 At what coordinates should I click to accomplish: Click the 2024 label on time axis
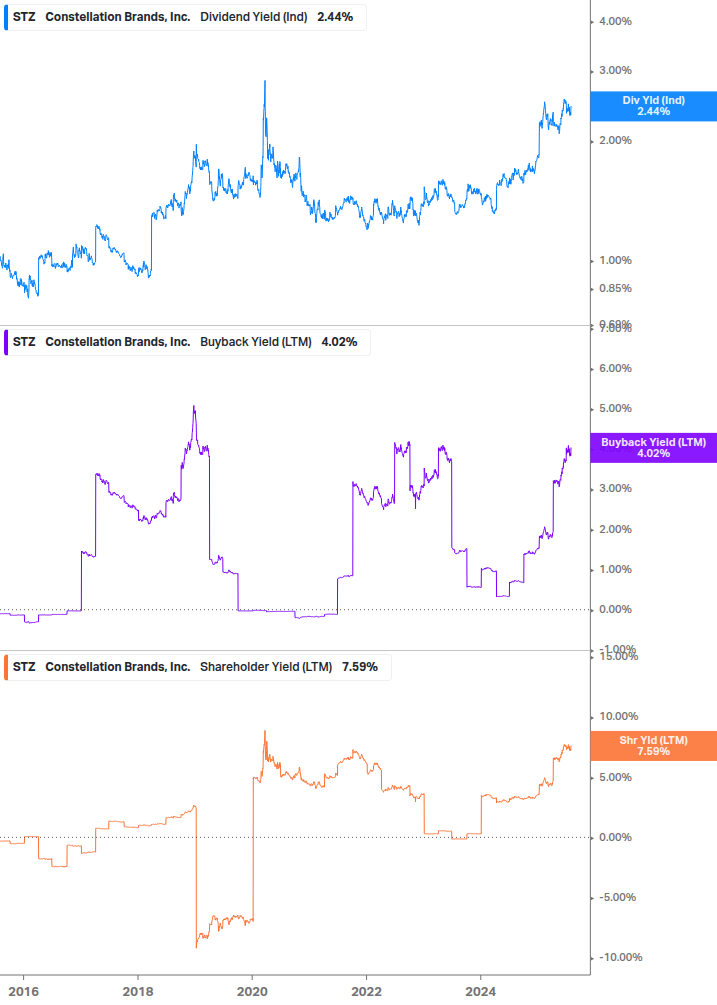481,992
